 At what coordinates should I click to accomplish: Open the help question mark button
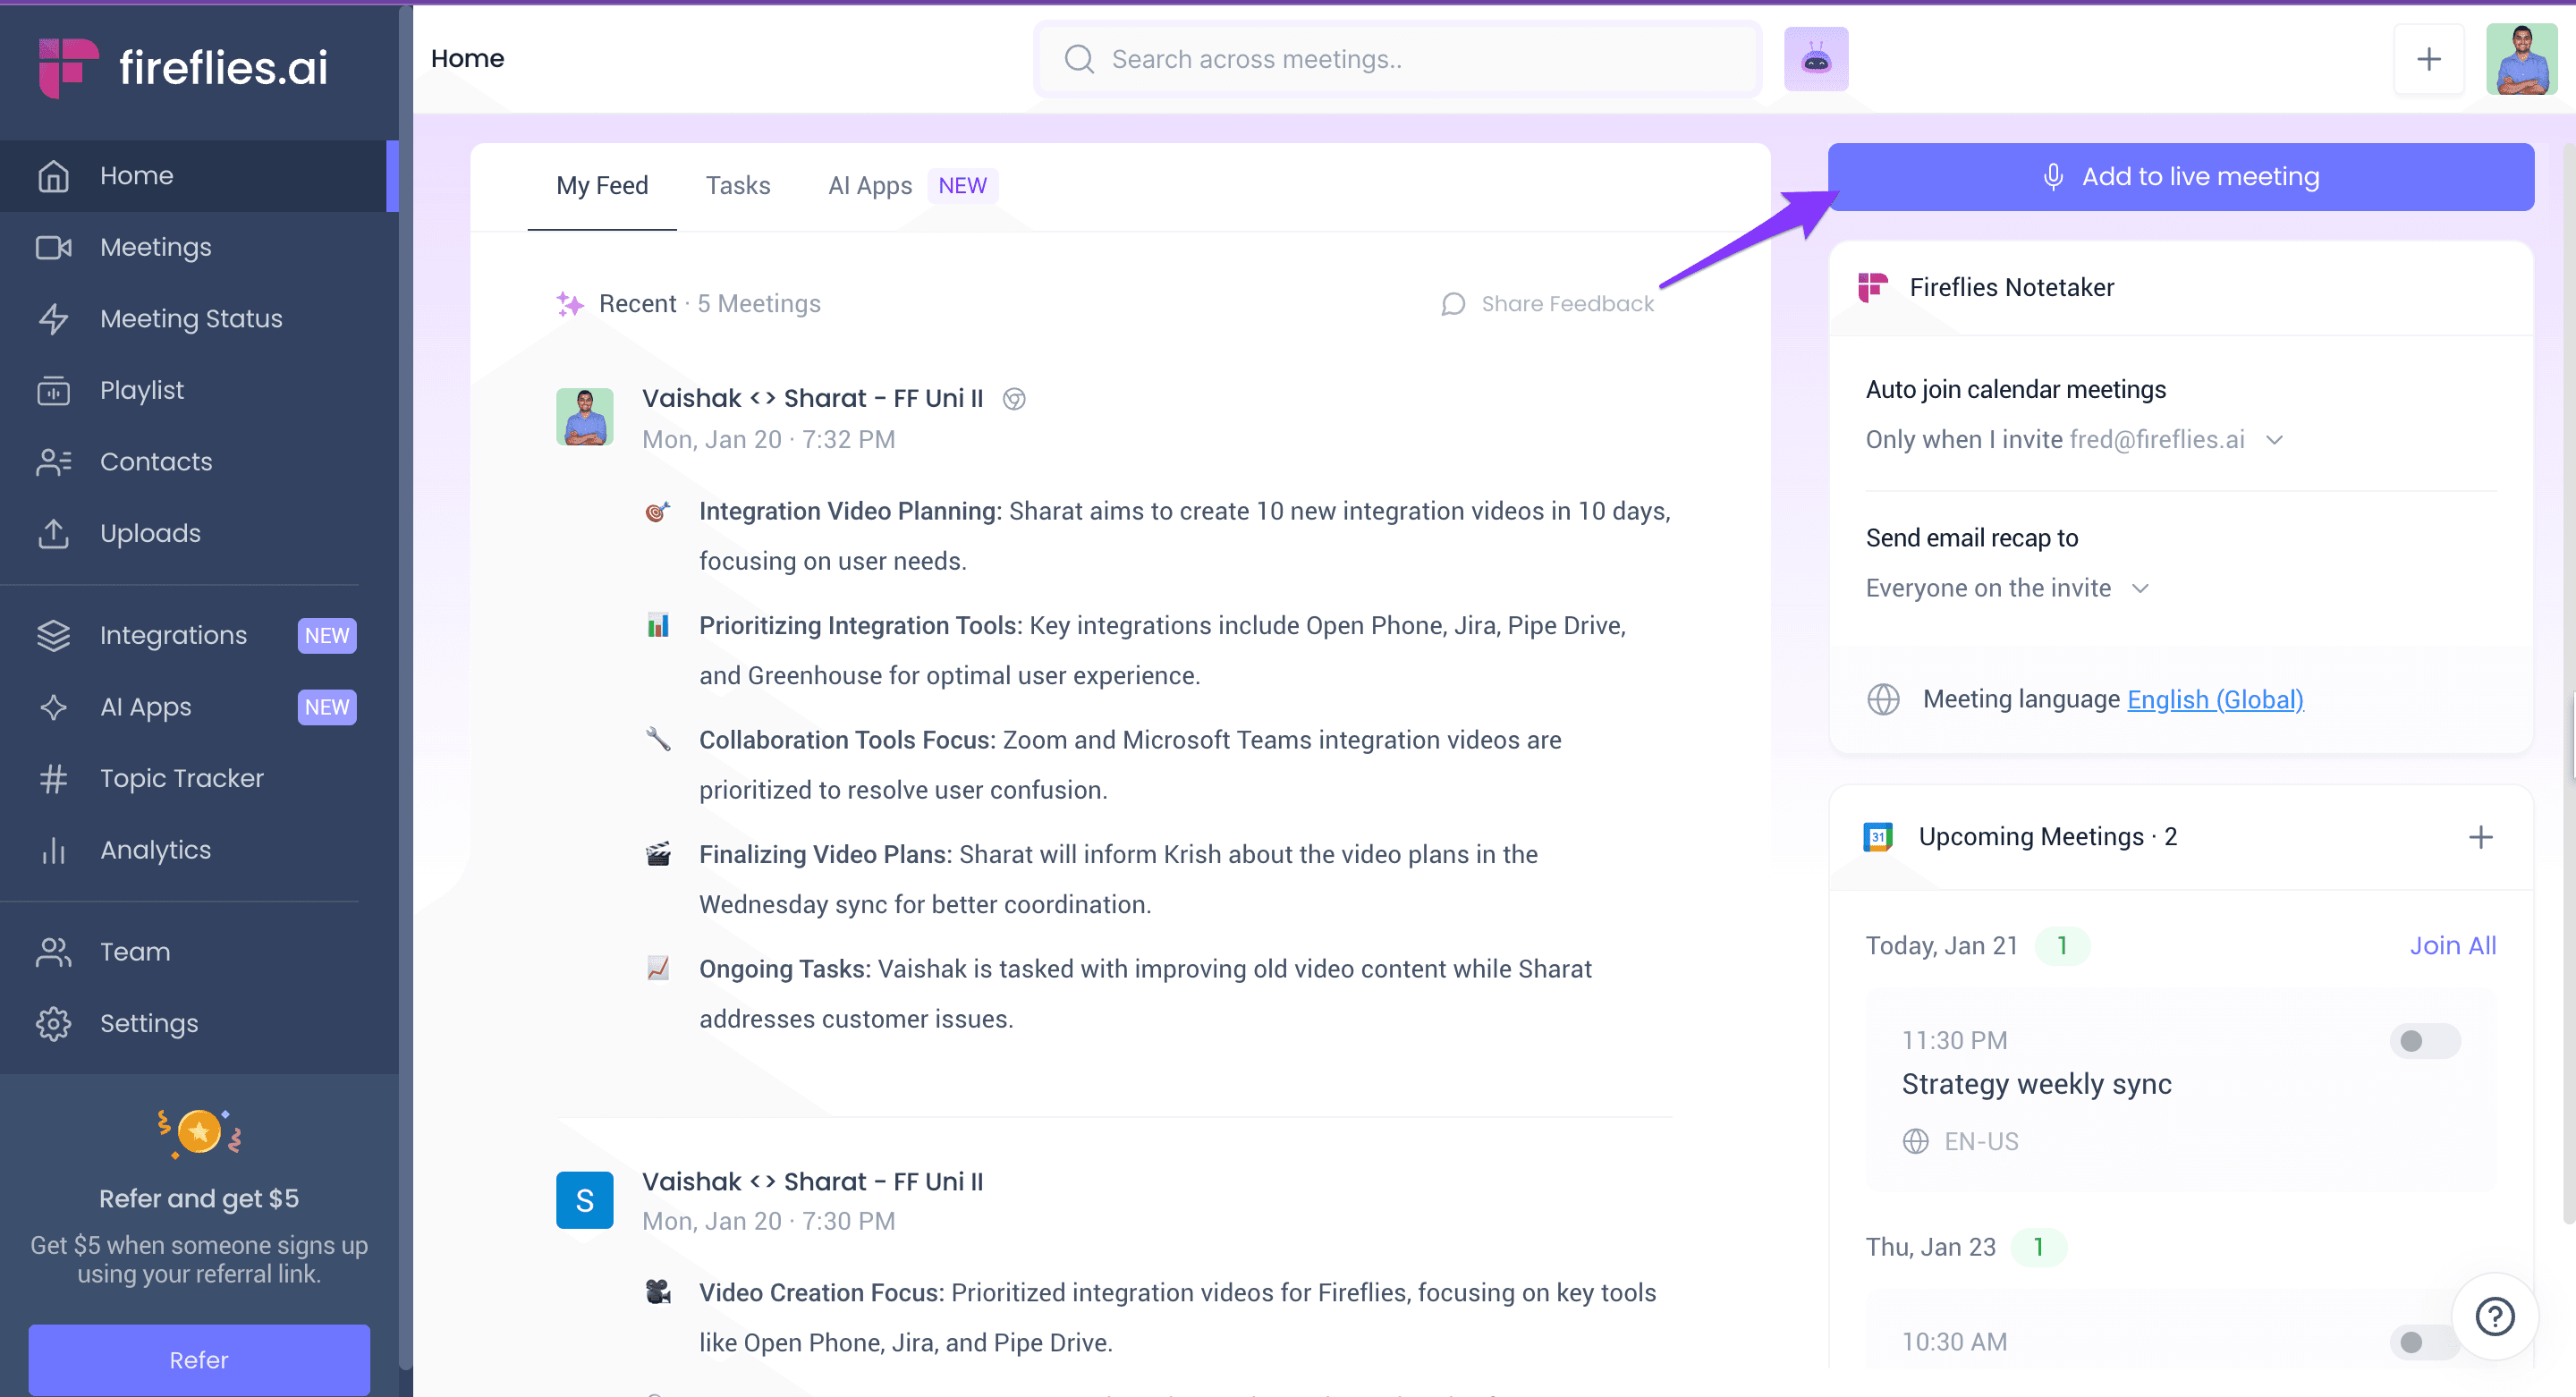click(x=2494, y=1316)
